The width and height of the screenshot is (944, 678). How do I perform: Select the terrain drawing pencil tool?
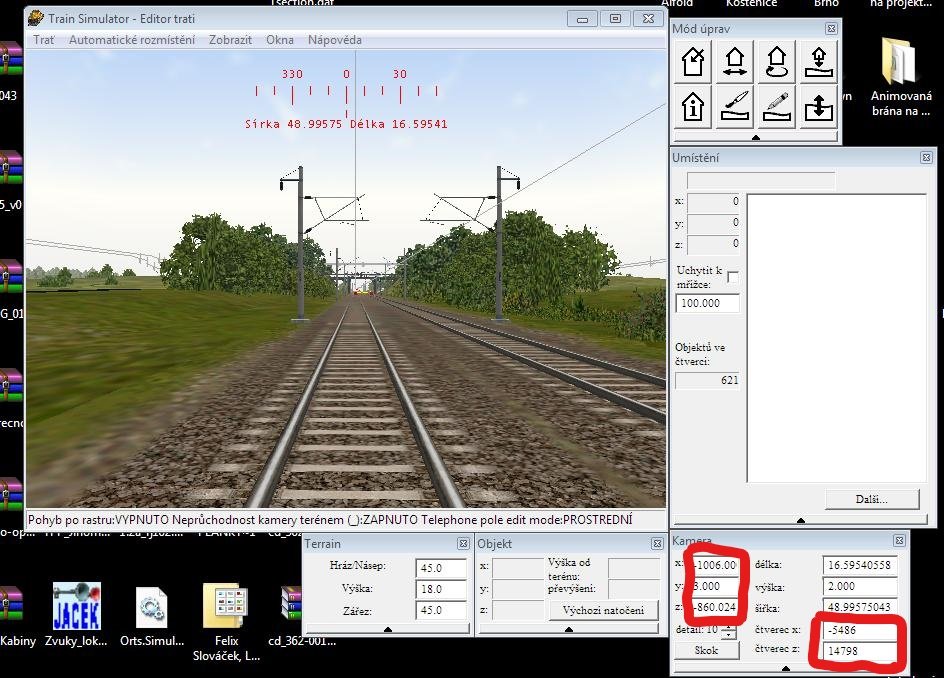pos(777,107)
